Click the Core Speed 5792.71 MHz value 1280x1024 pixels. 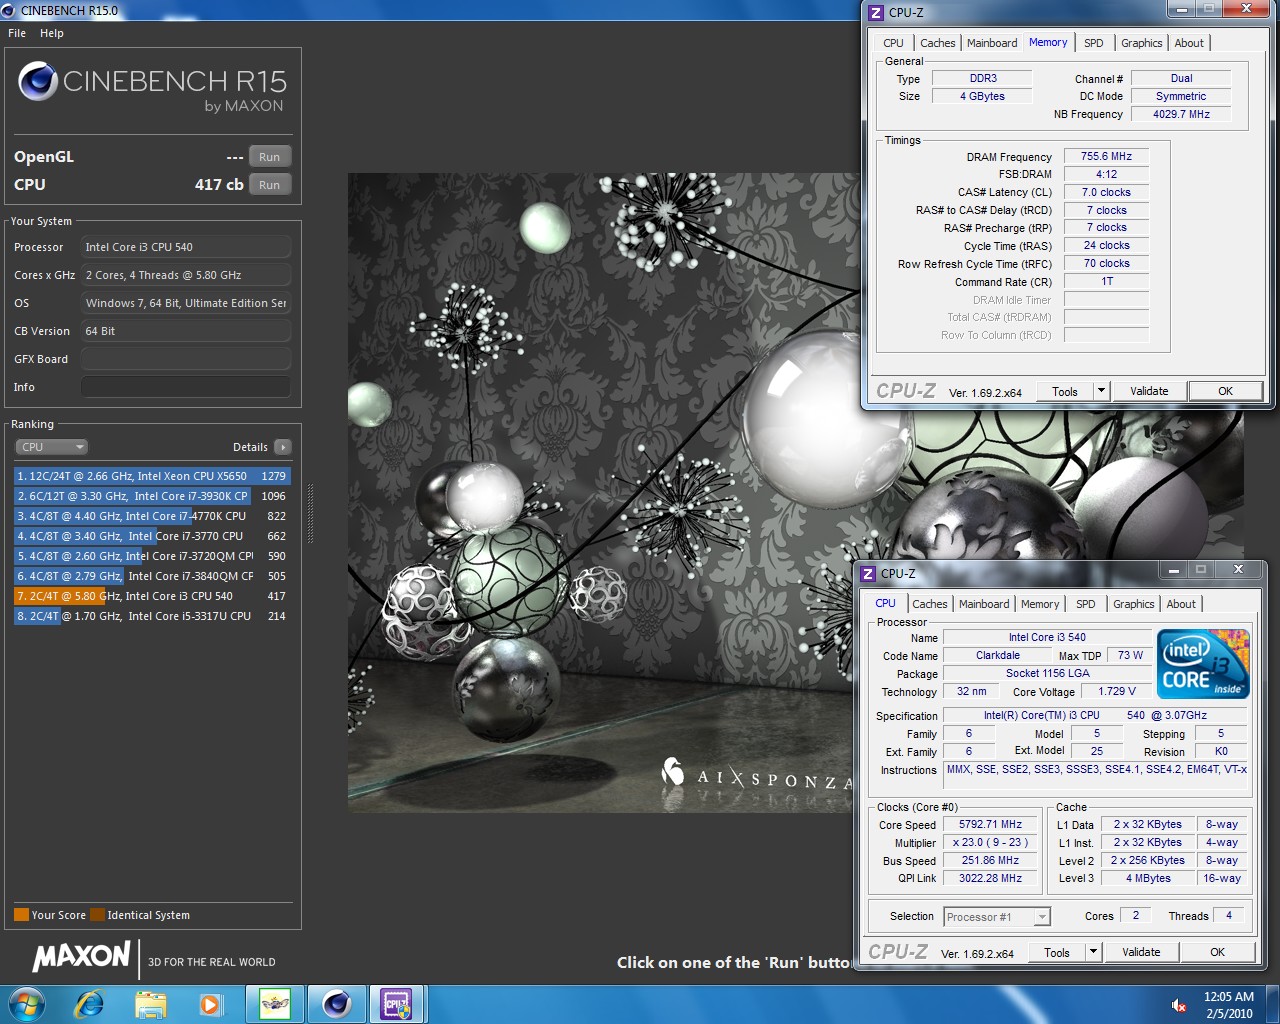[x=990, y=825]
